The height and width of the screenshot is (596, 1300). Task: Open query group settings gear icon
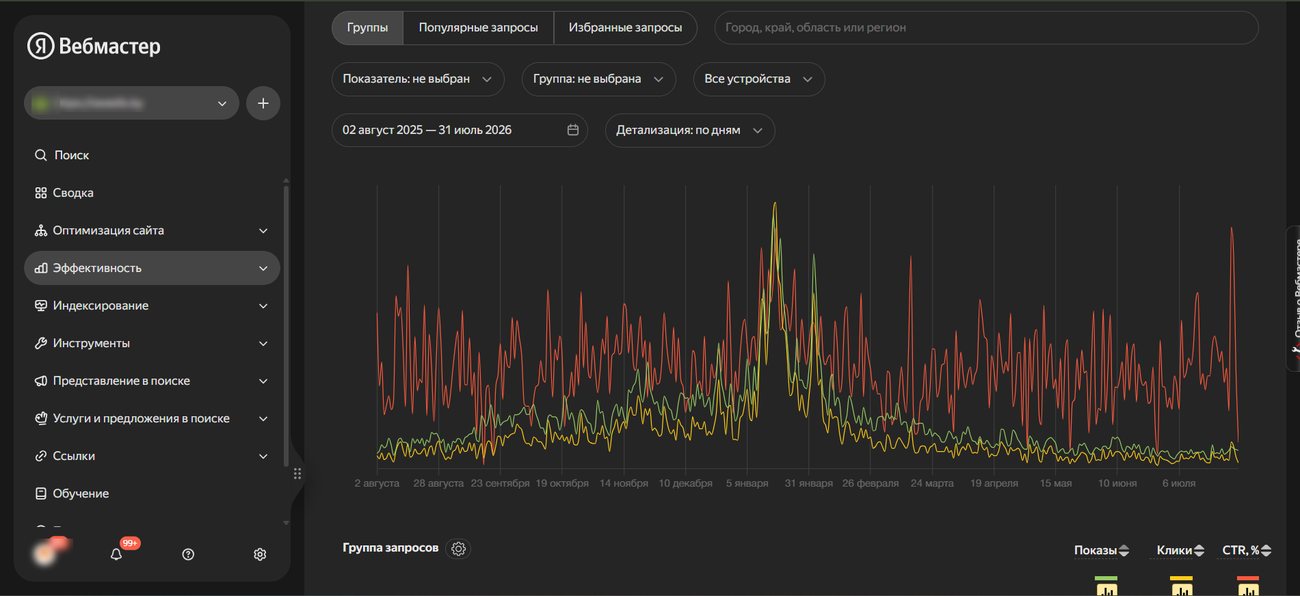click(459, 548)
